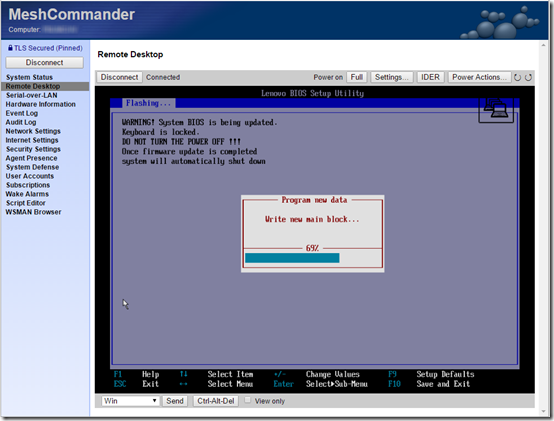Click 'Keyboard is locked.' line
The image size is (554, 421).
tap(160, 132)
